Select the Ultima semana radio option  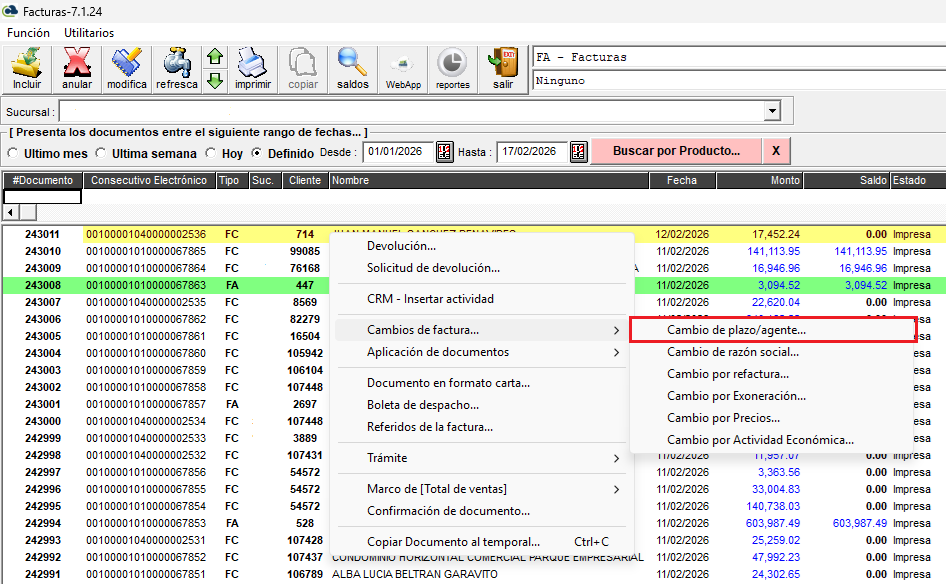click(101, 153)
